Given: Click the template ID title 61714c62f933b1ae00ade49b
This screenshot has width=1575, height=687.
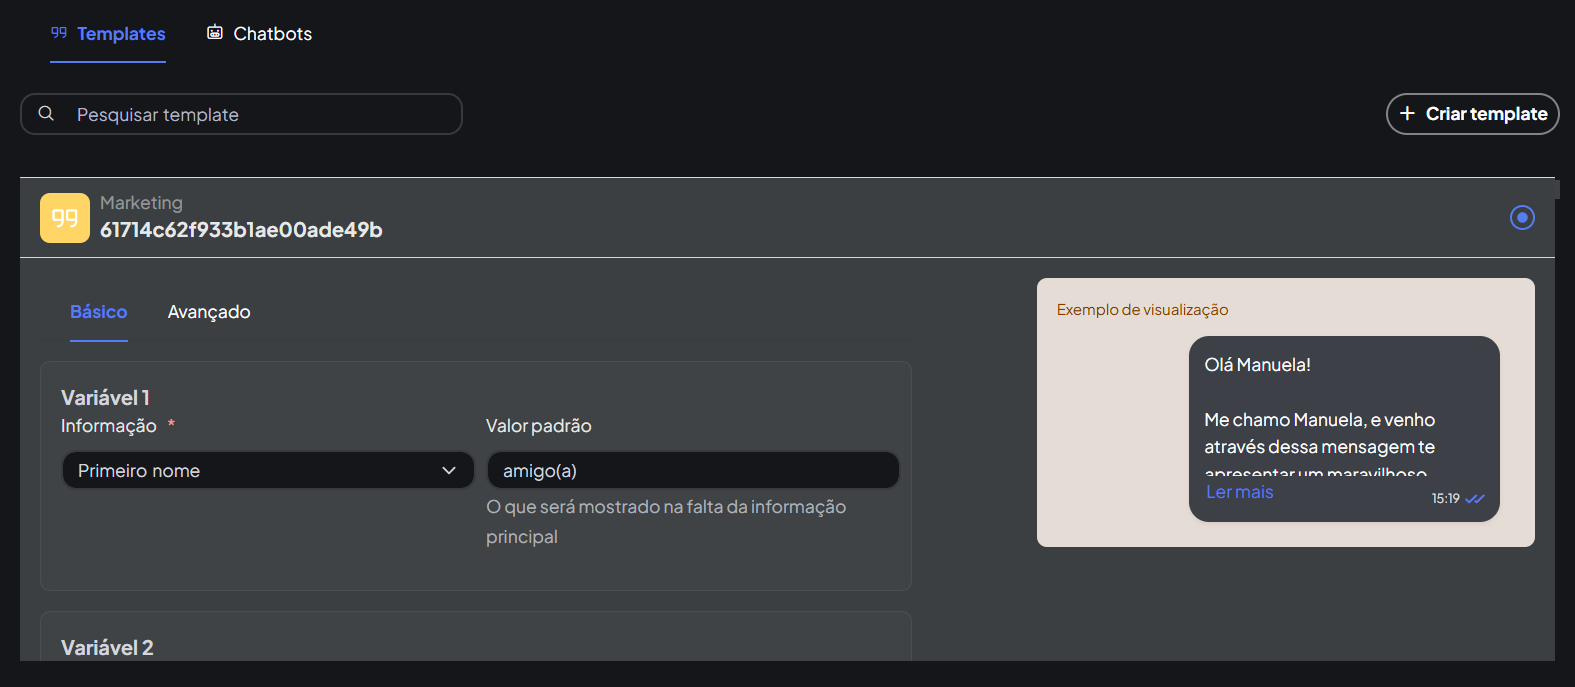Looking at the screenshot, I should [241, 230].
